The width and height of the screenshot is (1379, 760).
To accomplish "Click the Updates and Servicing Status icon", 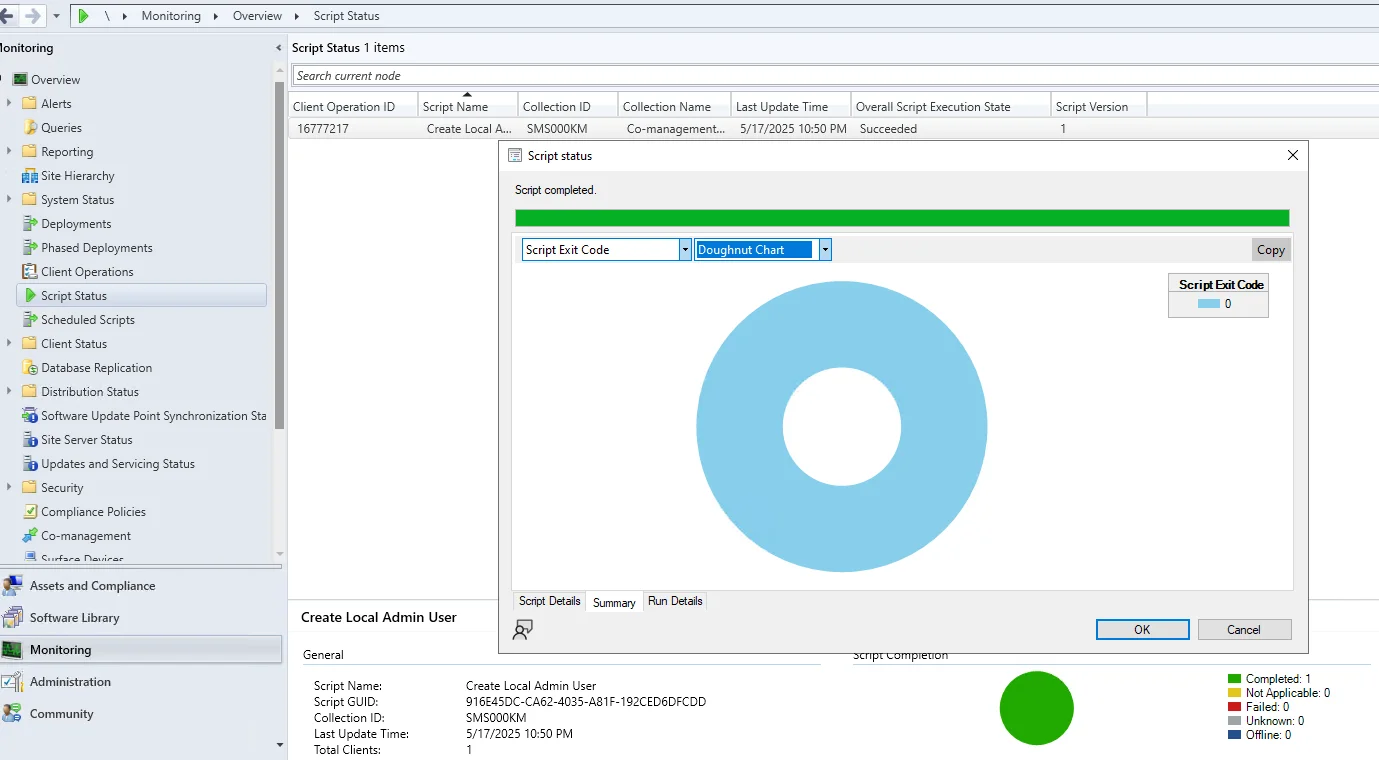I will pyautogui.click(x=30, y=464).
